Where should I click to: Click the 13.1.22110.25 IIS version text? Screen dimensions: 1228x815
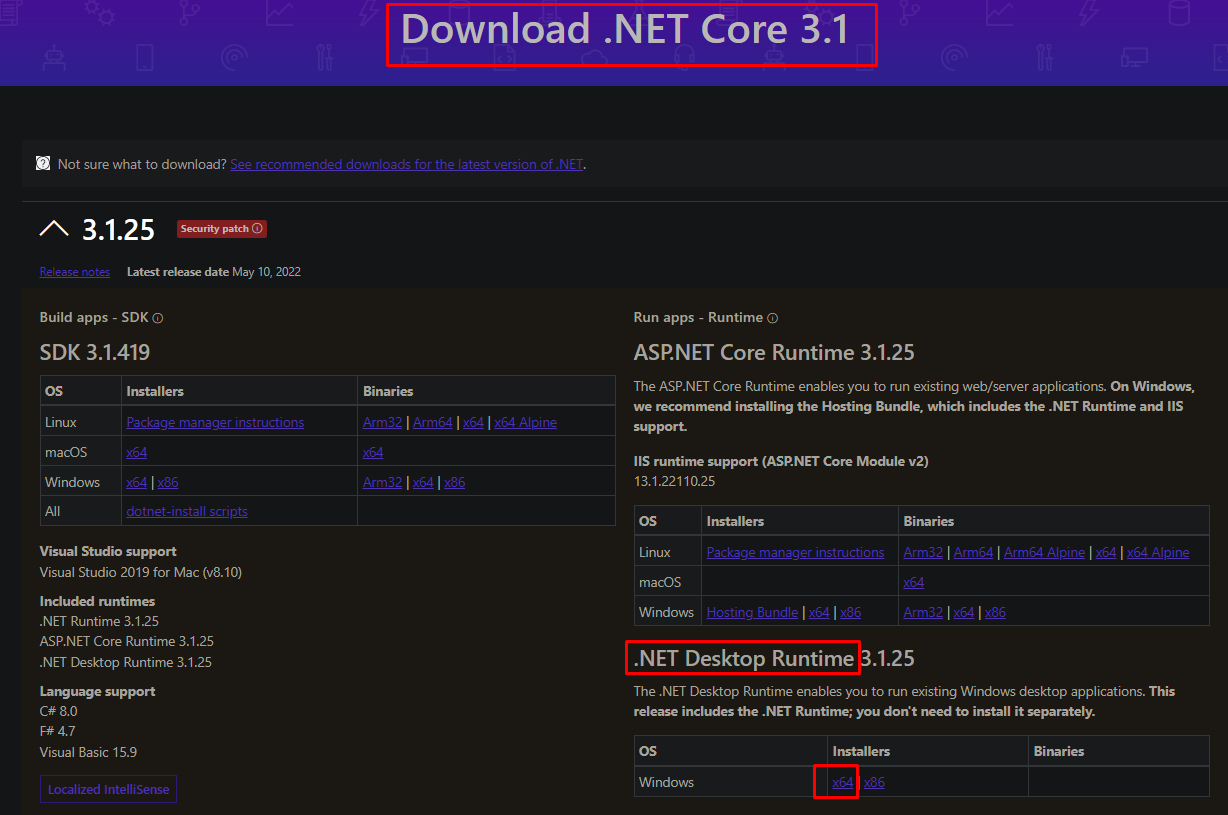point(674,481)
